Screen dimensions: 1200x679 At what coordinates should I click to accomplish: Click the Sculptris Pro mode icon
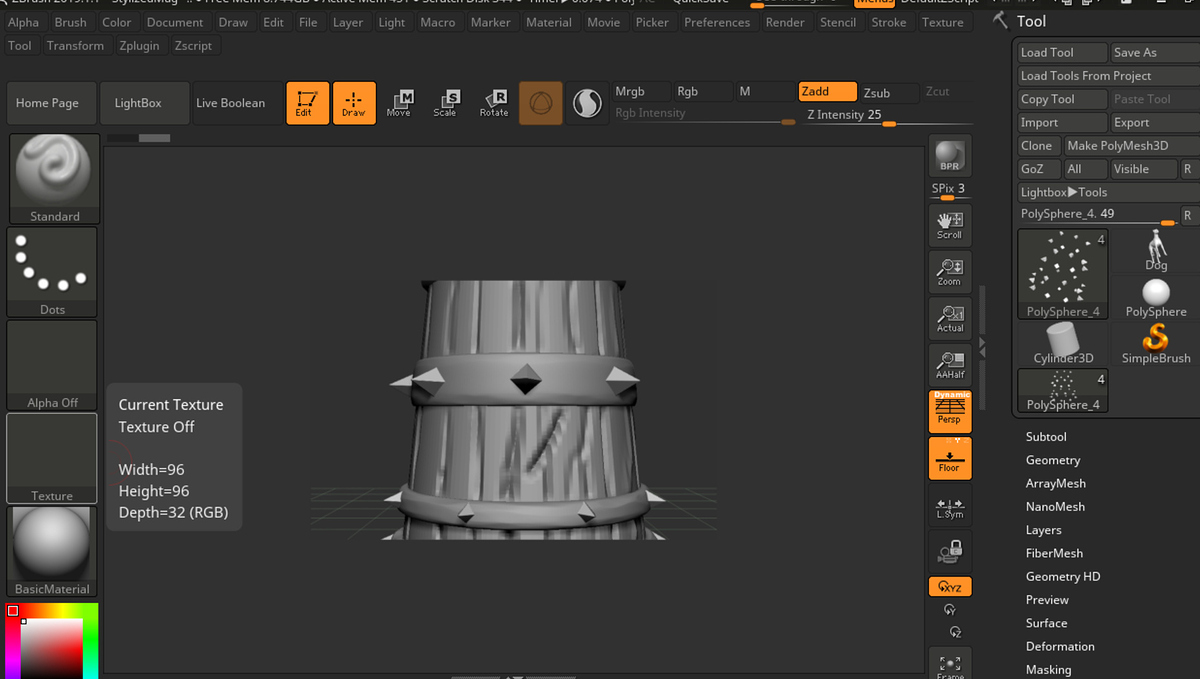587,103
